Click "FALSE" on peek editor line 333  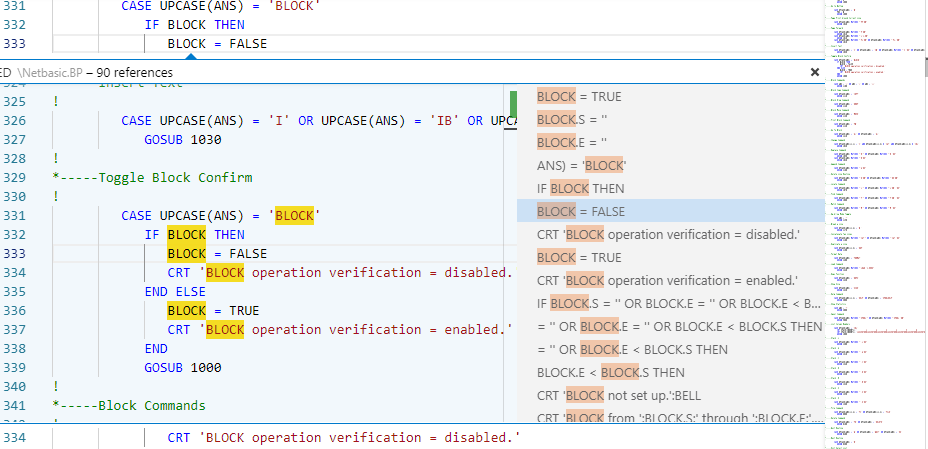tap(248, 254)
